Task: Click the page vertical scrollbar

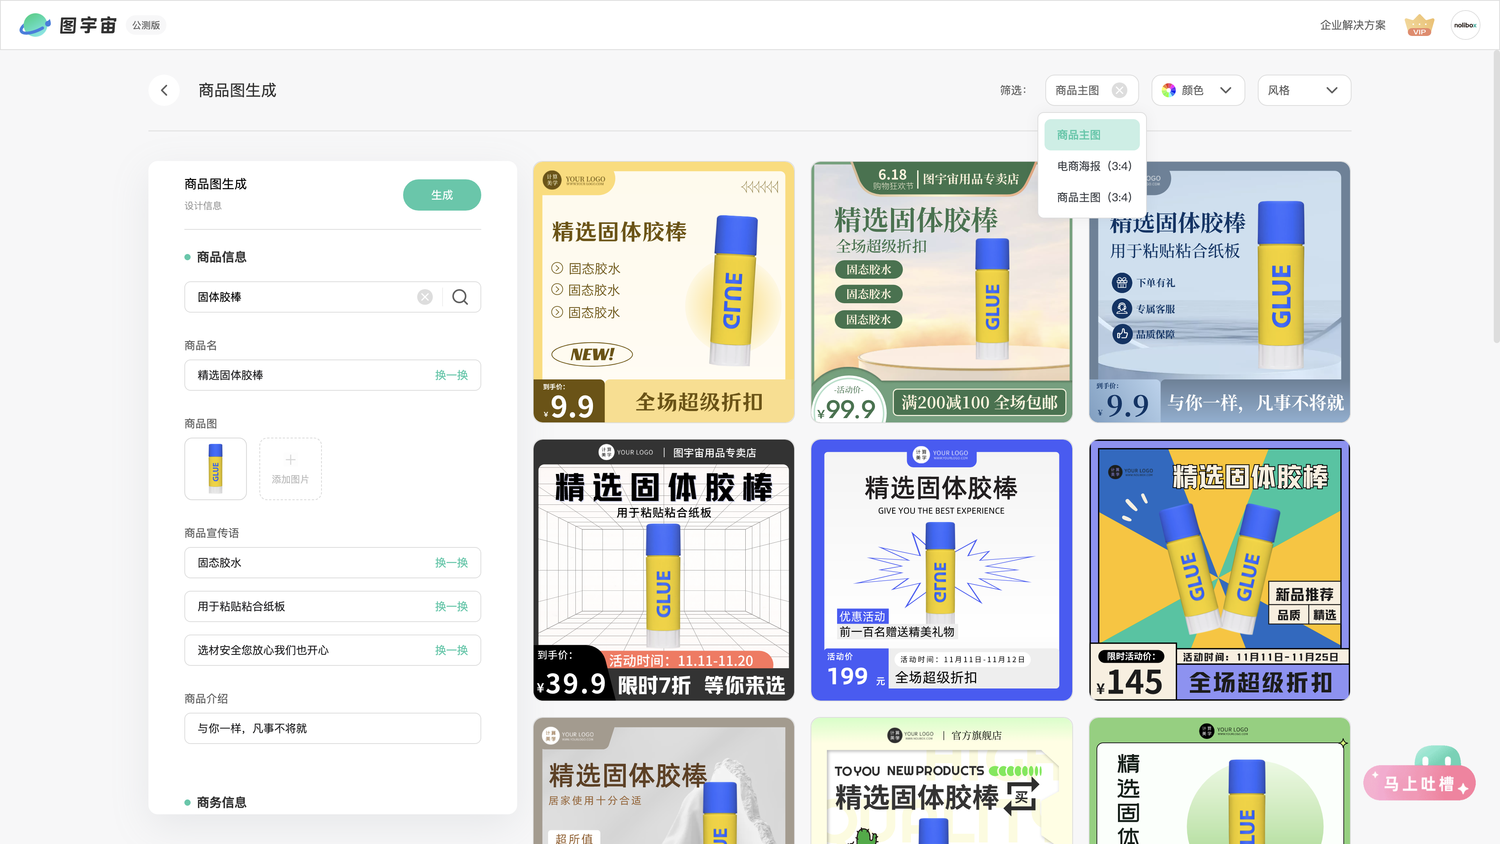Action: [x=1495, y=195]
